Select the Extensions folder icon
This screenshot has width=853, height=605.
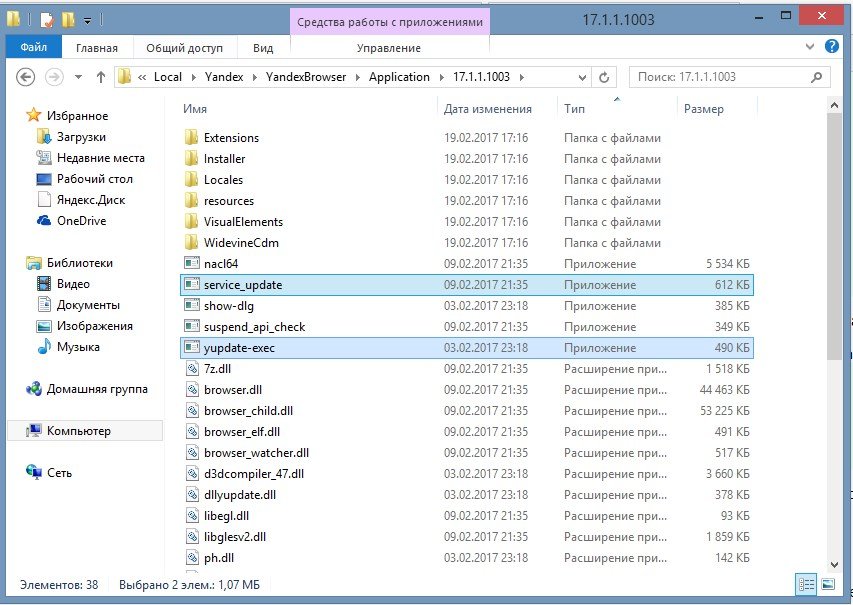click(x=191, y=137)
